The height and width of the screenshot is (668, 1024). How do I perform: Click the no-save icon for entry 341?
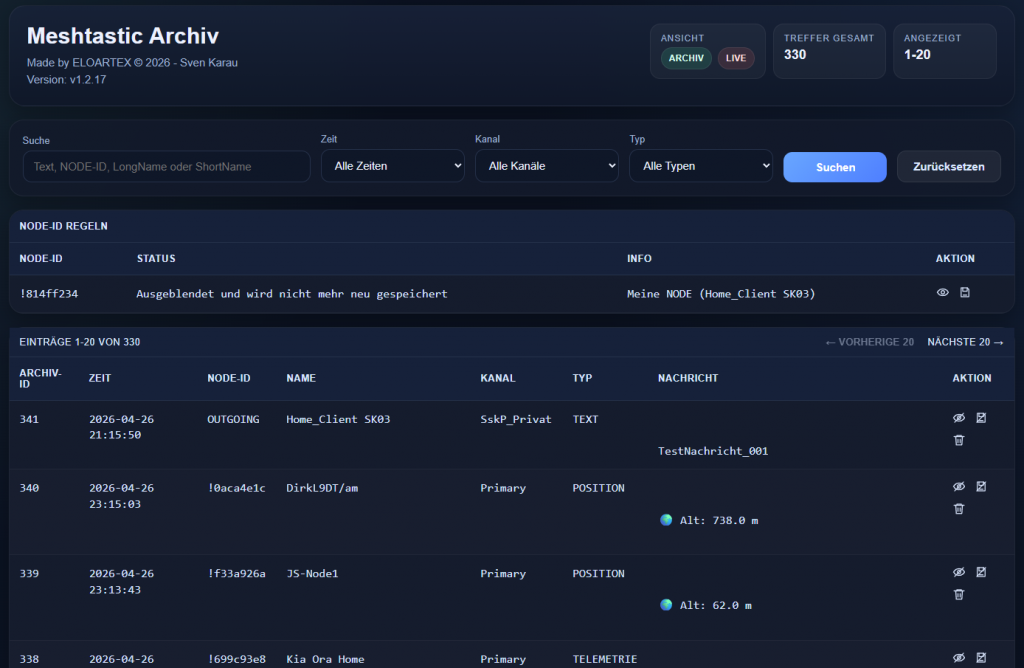click(x=981, y=418)
